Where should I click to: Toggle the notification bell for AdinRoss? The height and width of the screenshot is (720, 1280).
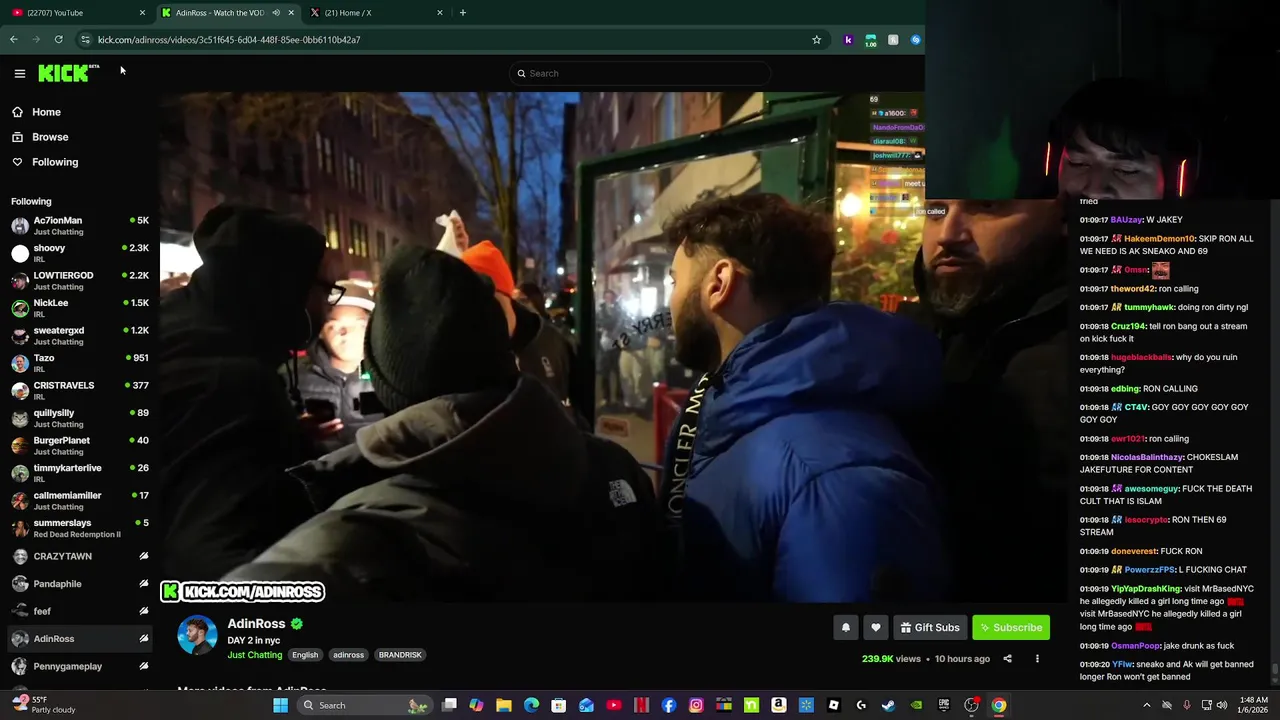pyautogui.click(x=845, y=627)
